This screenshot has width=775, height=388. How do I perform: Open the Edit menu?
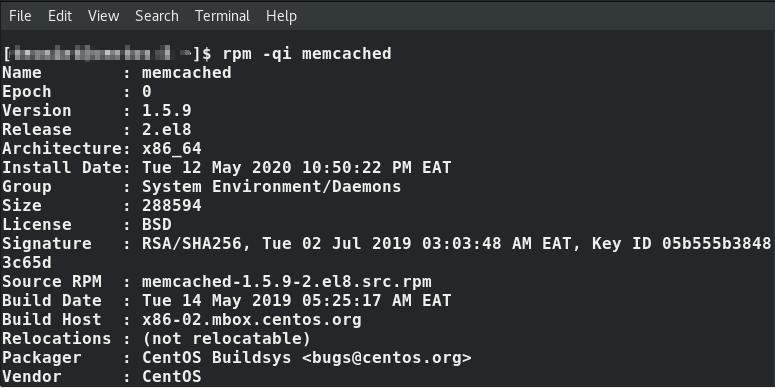(60, 16)
